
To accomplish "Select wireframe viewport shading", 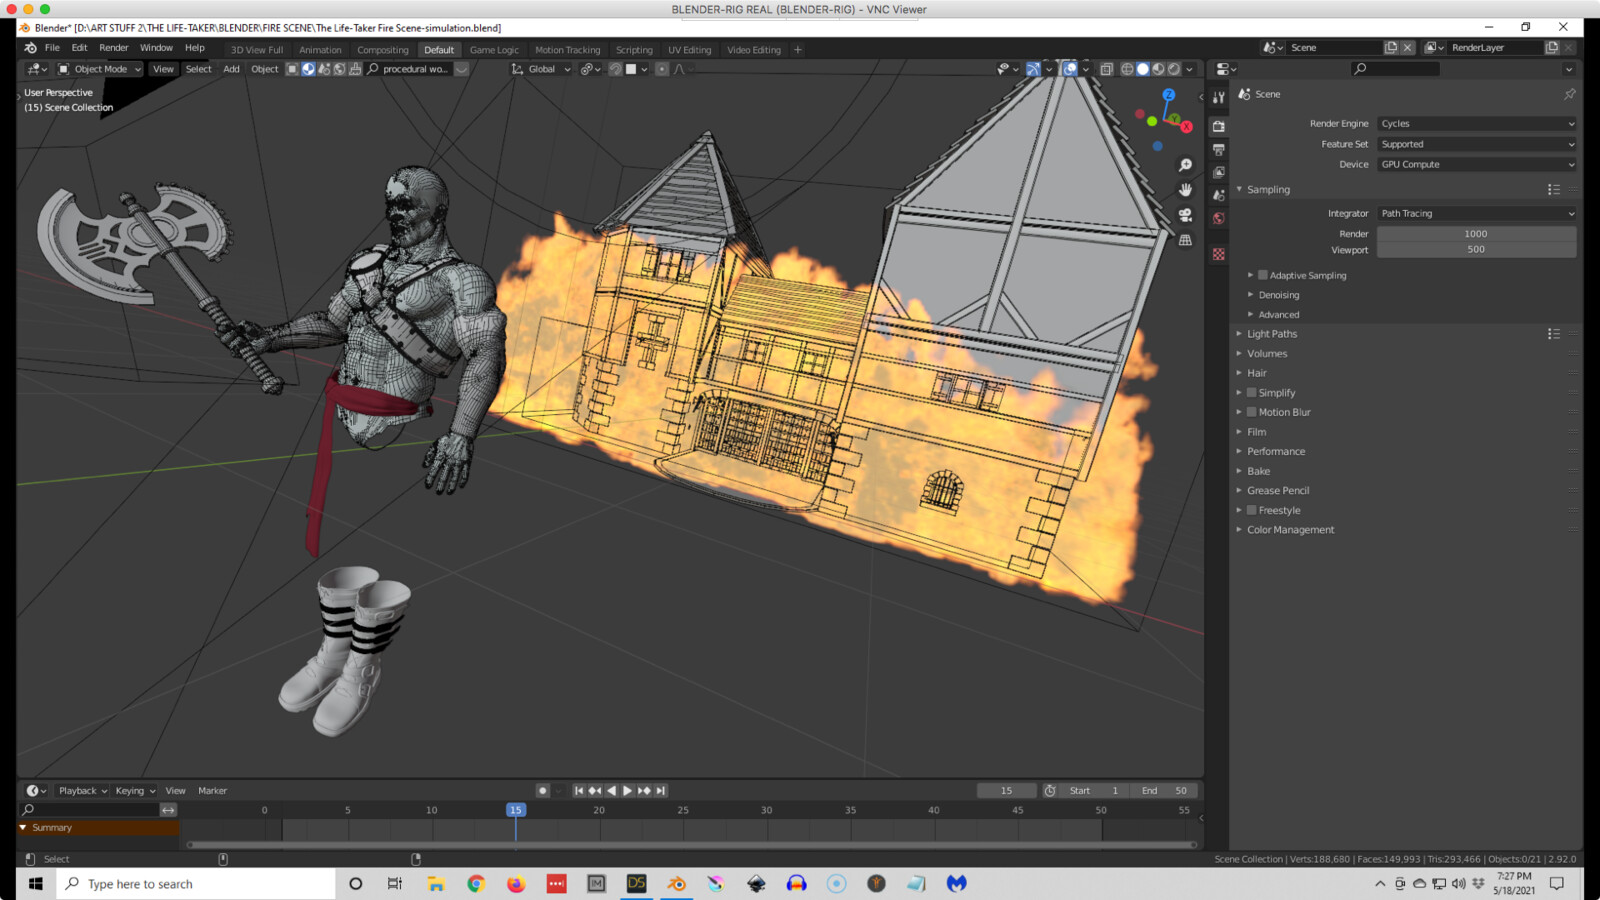I will click(1127, 69).
